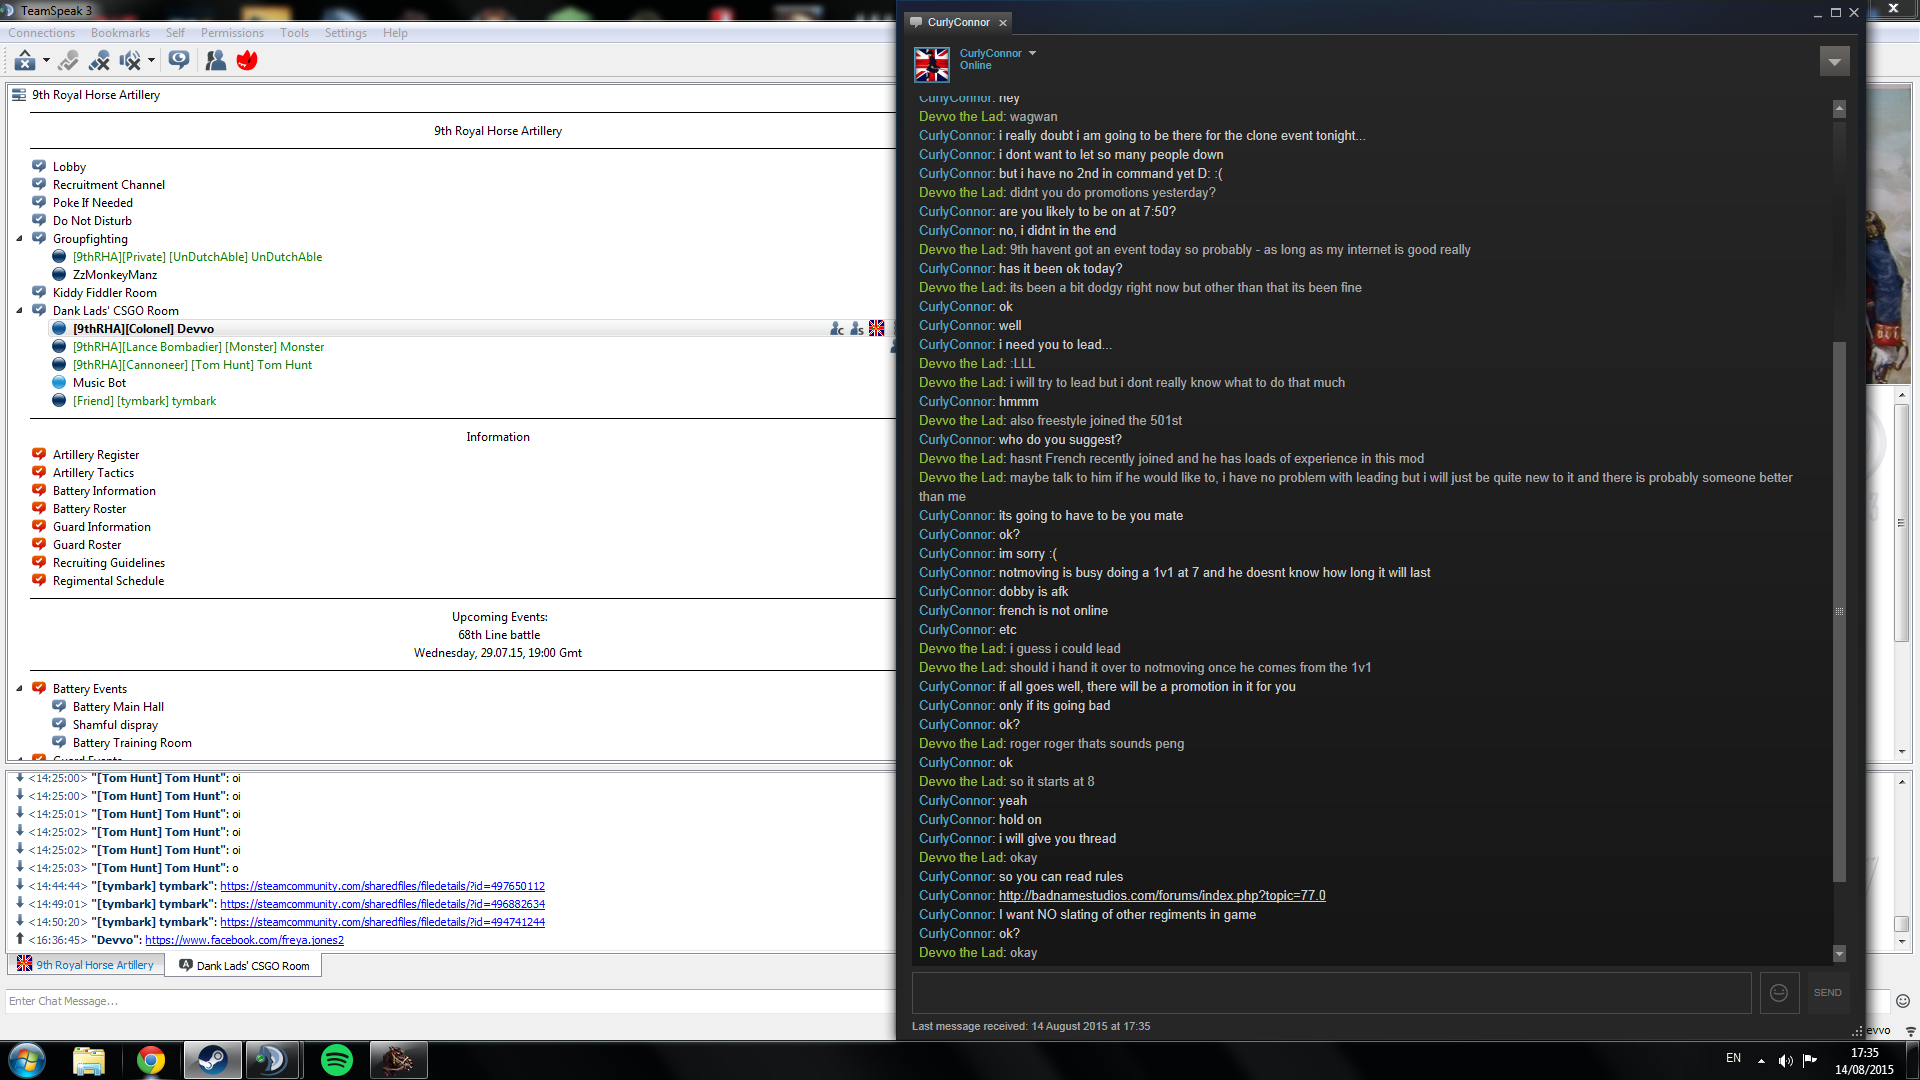1920x1080 pixels.
Task: Open tymbark's steamcommunity link id=496882634
Action: coord(382,904)
